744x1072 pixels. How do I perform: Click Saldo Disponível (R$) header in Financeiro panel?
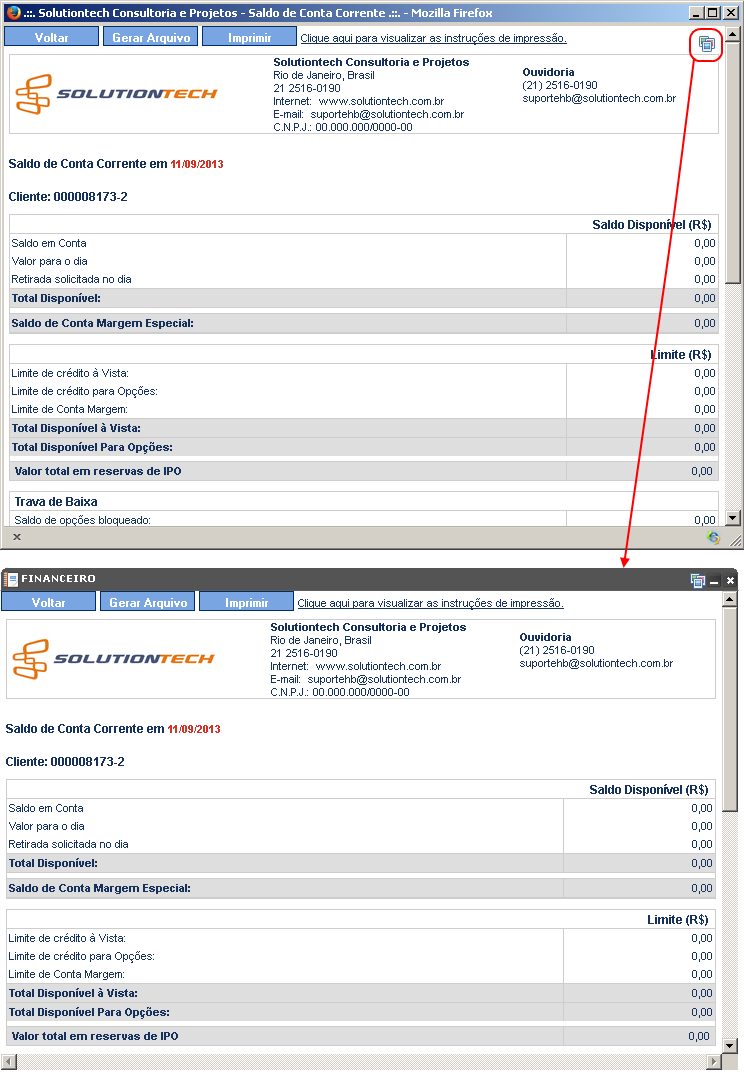(x=649, y=790)
